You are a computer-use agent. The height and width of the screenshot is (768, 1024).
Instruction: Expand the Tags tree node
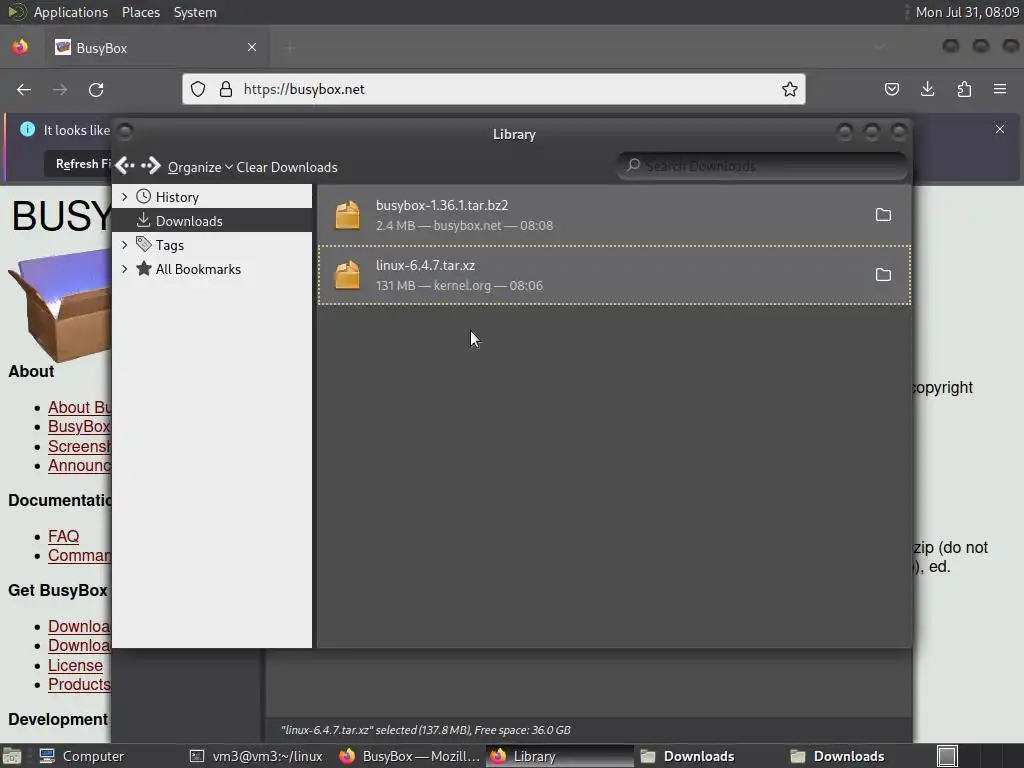coord(124,245)
